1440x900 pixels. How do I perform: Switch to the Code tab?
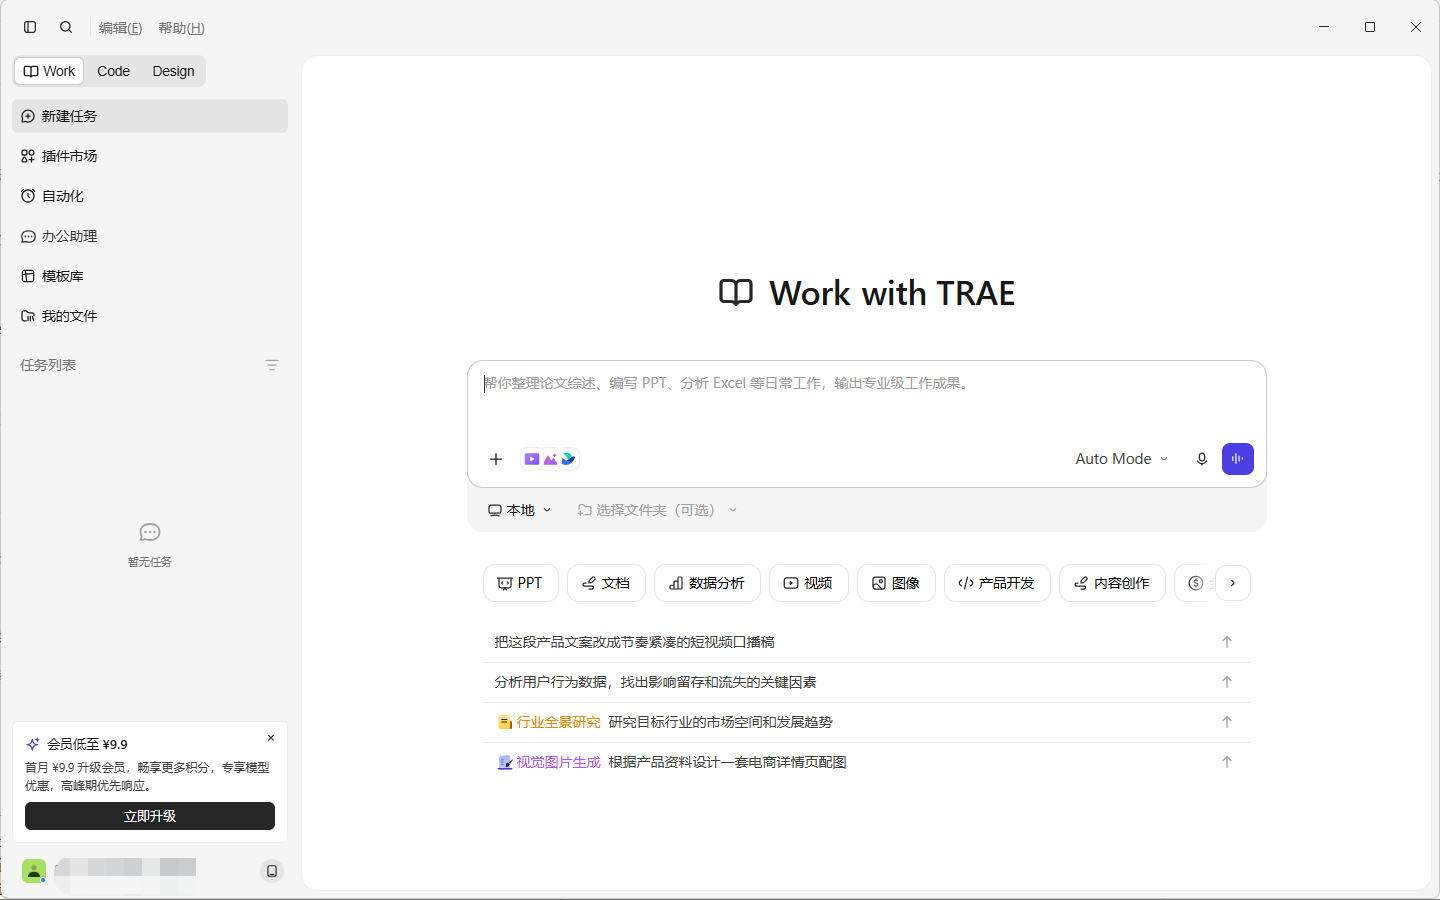[x=113, y=71]
